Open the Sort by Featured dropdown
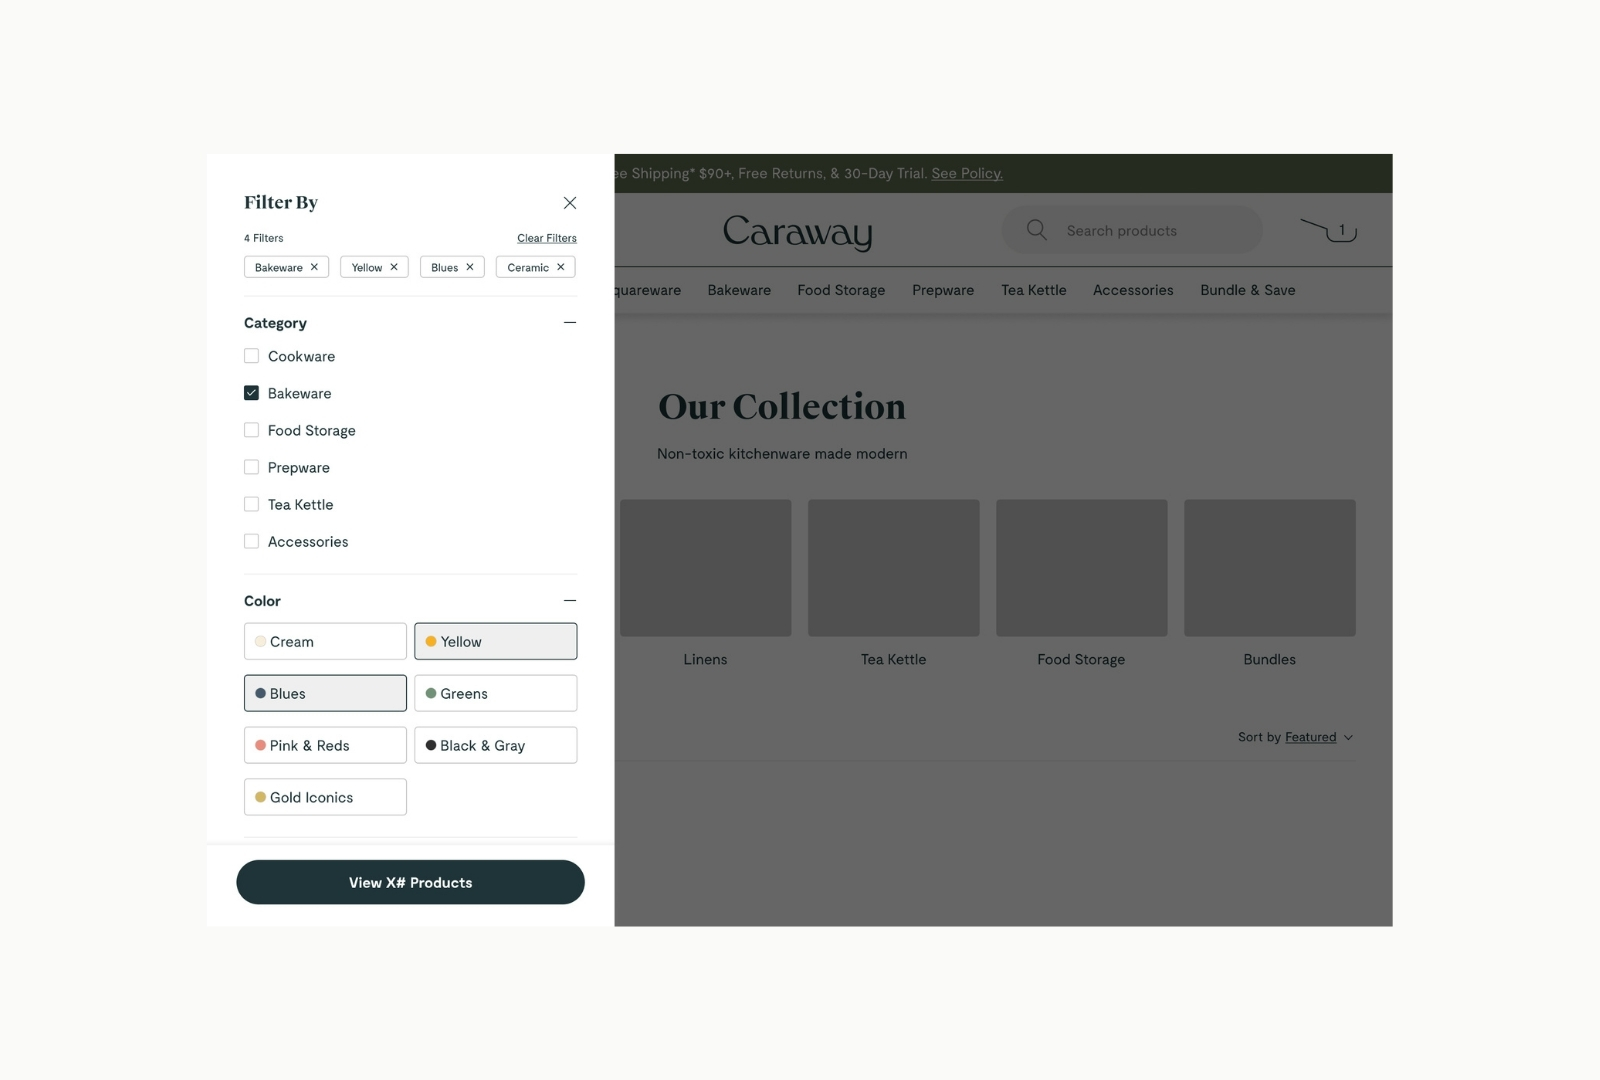 [1295, 737]
